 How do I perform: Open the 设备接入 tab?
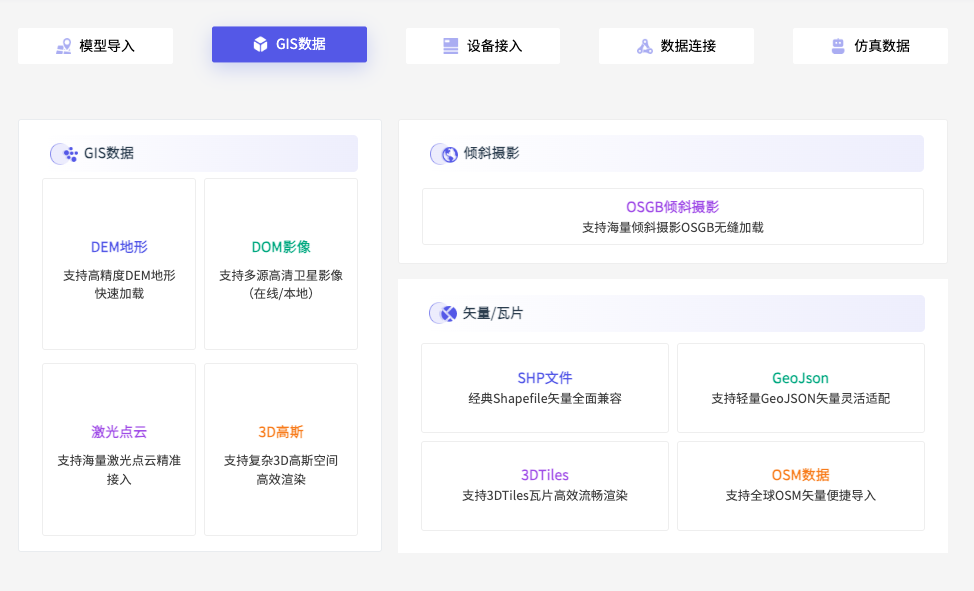483,46
